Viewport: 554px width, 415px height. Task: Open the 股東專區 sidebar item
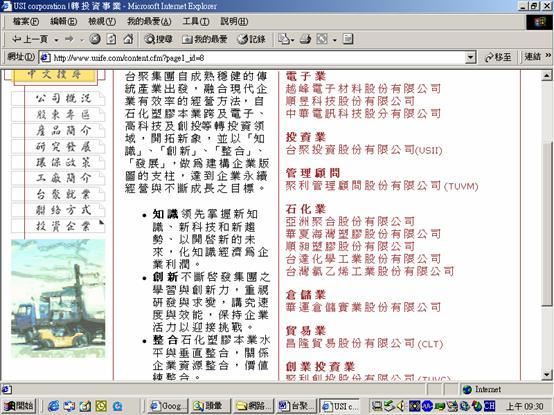tap(58, 115)
